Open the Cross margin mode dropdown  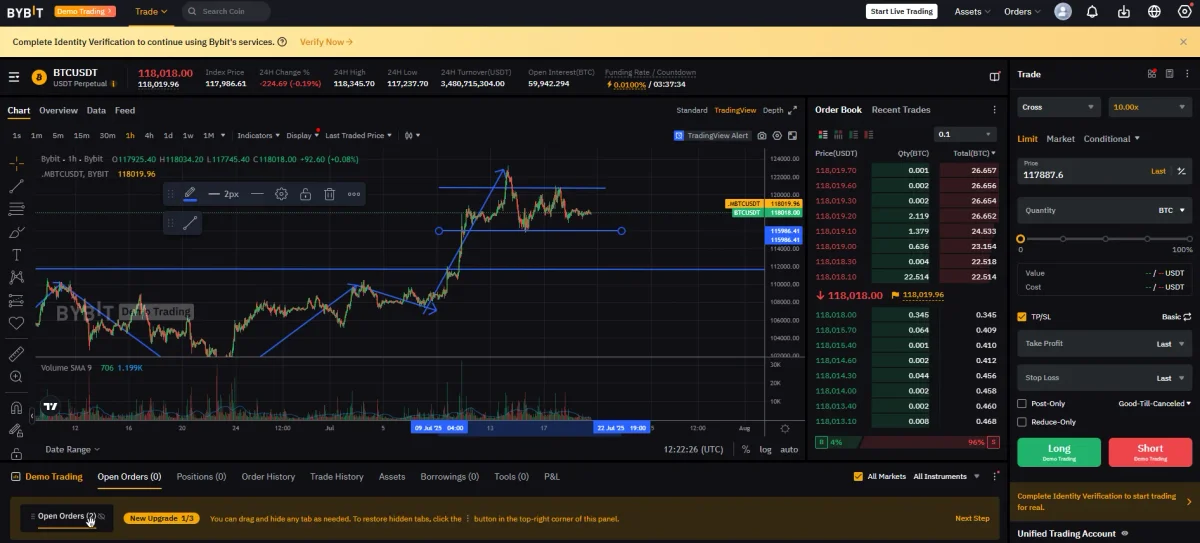[x=1059, y=107]
